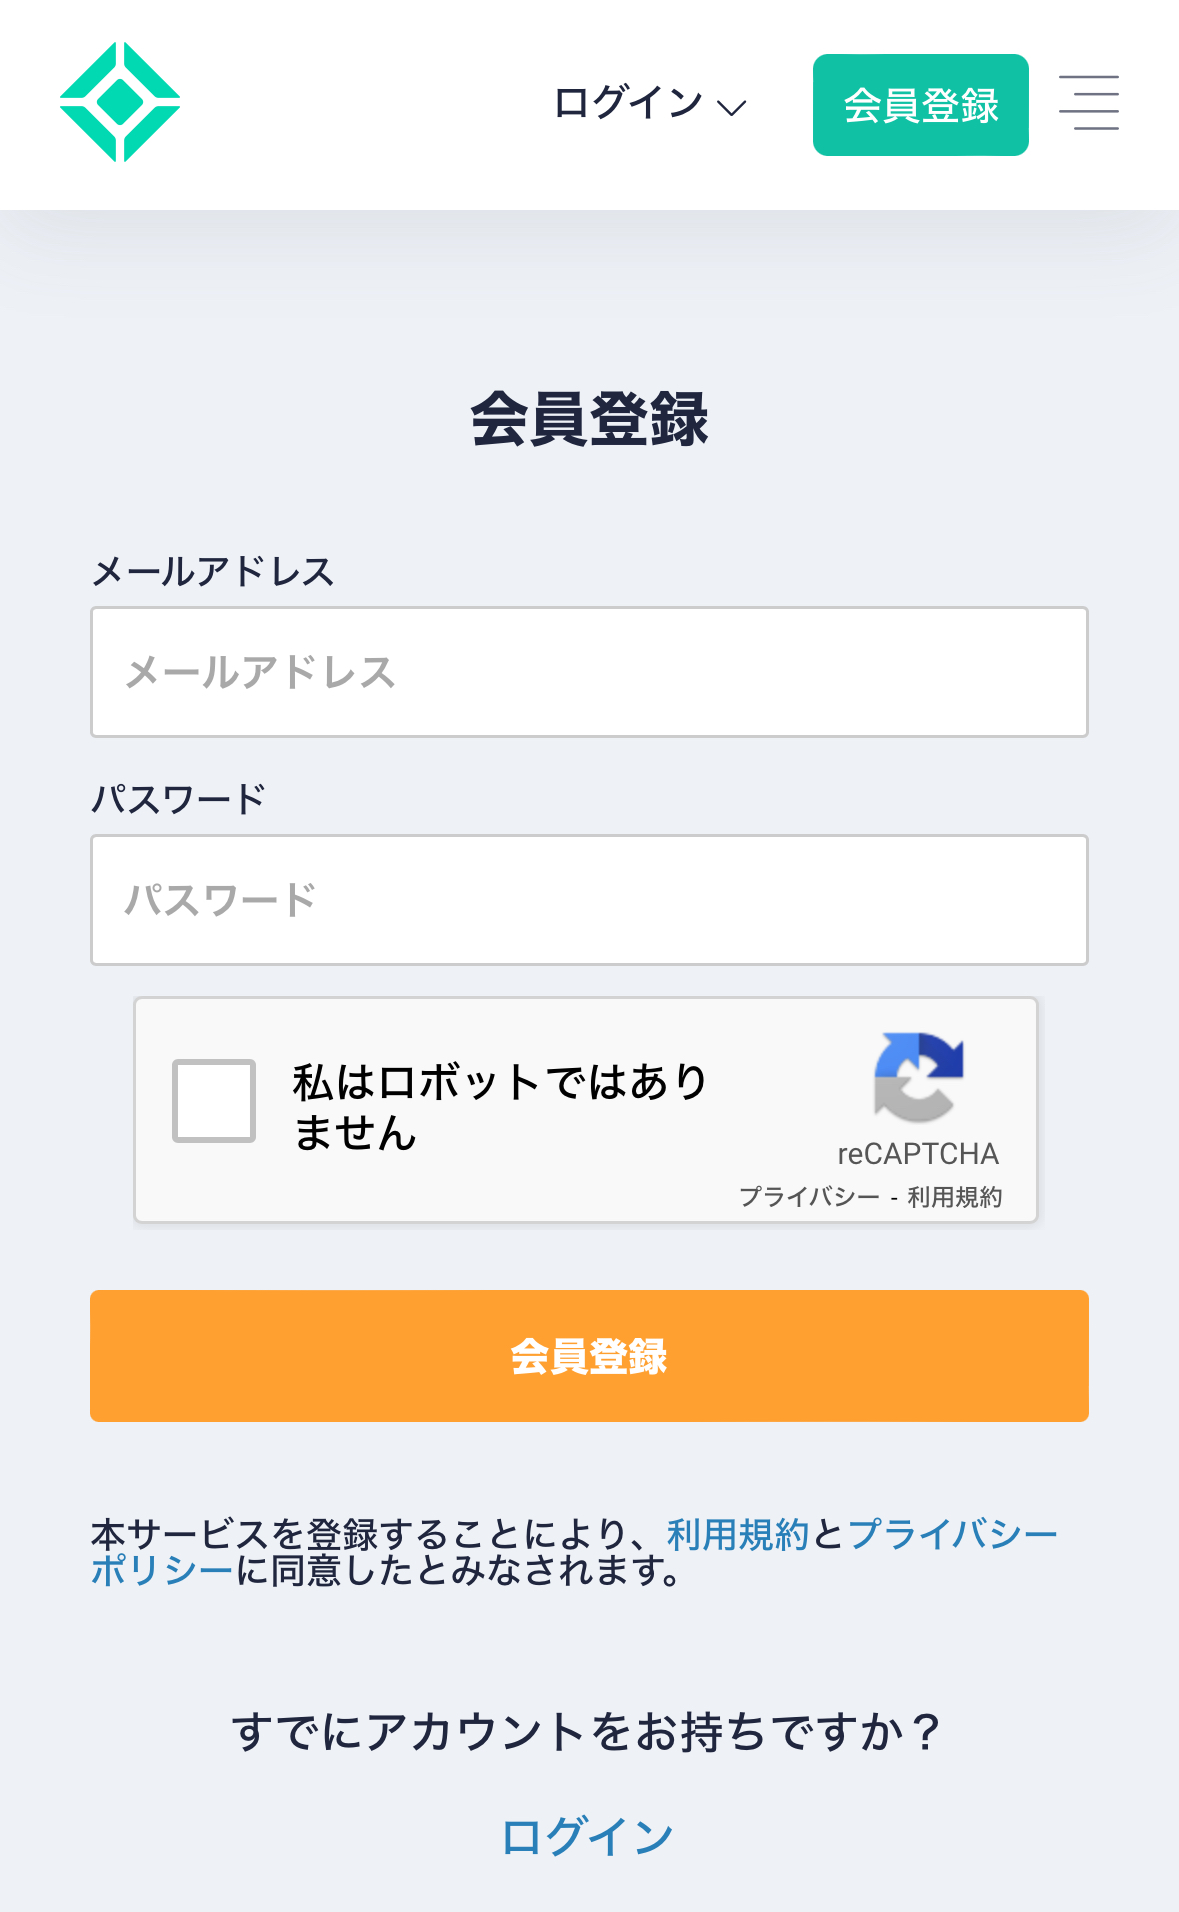
Task: Click the reCAPTCHA logo icon
Action: [918, 1077]
